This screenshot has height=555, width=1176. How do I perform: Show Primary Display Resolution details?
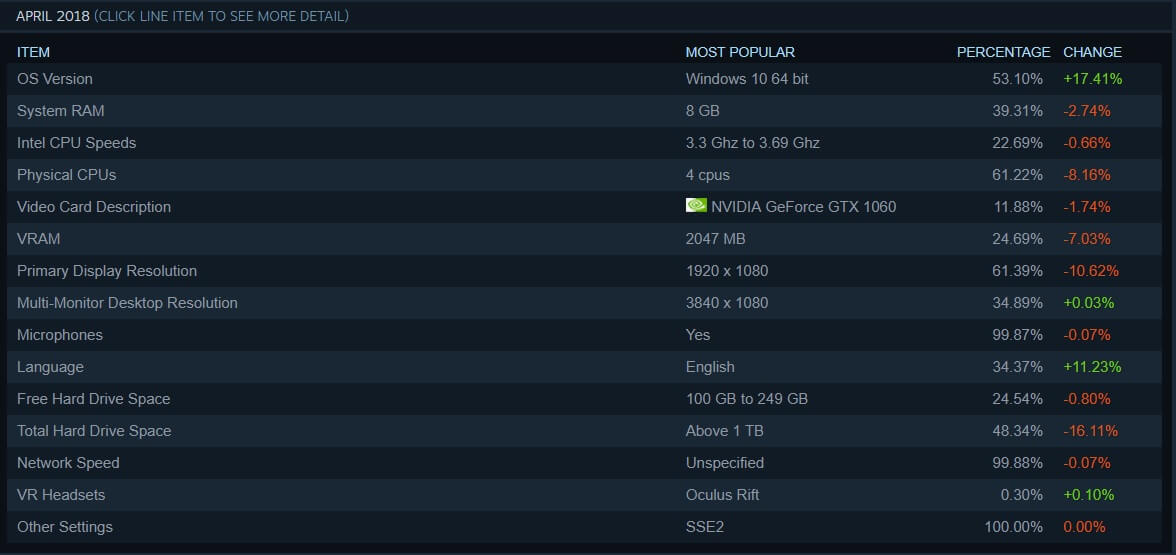point(107,271)
